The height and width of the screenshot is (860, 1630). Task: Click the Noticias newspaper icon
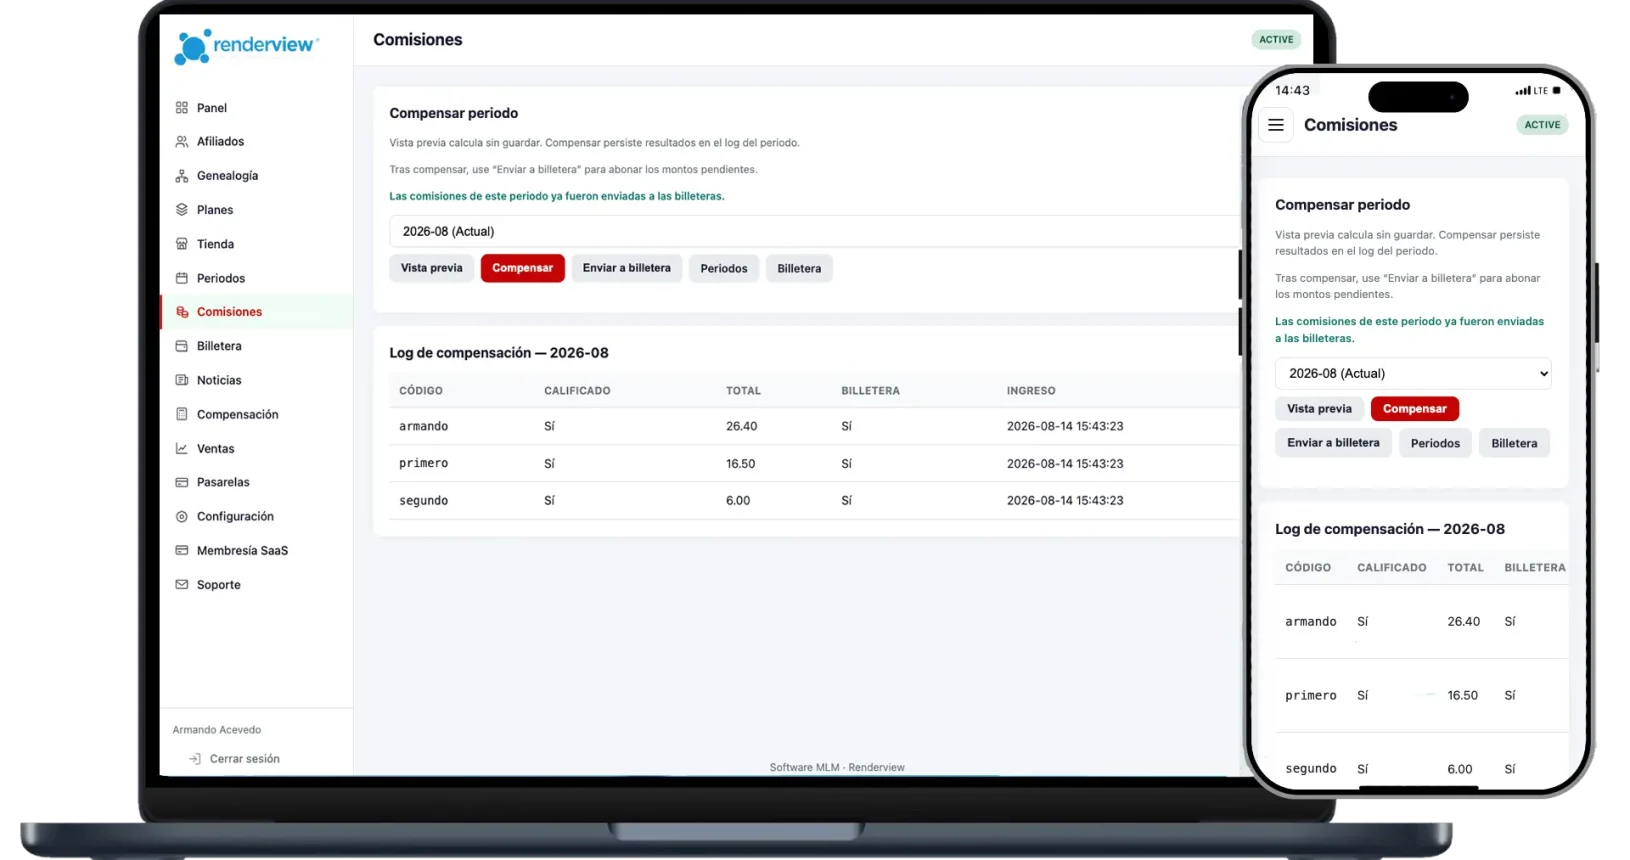[182, 380]
